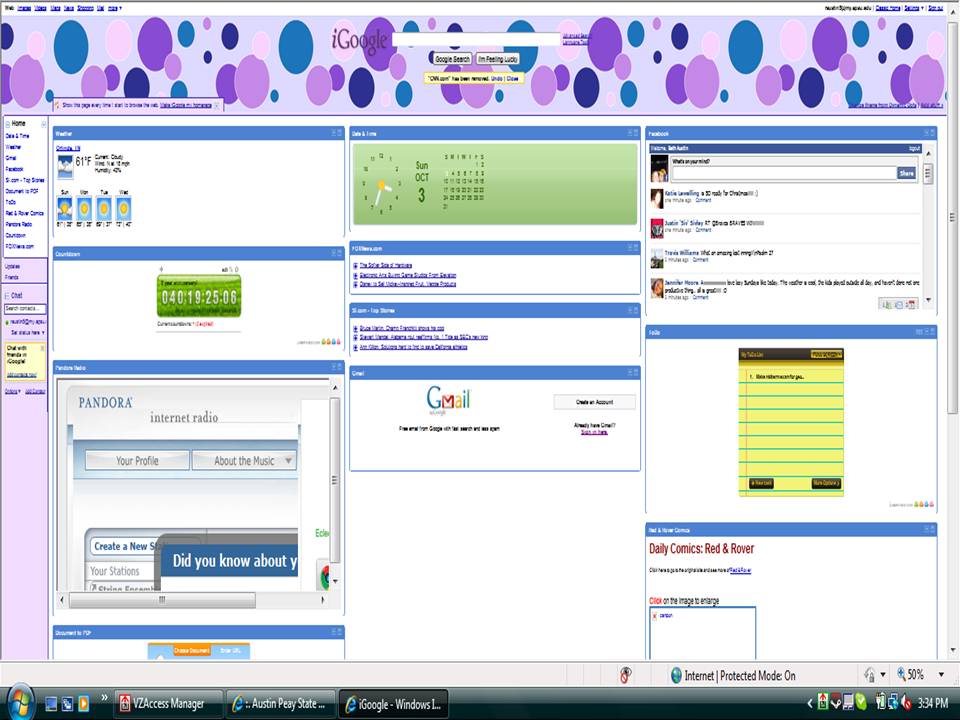Click Monday forecast sun icon
Image resolution: width=960 pixels, height=720 pixels.
[84, 209]
